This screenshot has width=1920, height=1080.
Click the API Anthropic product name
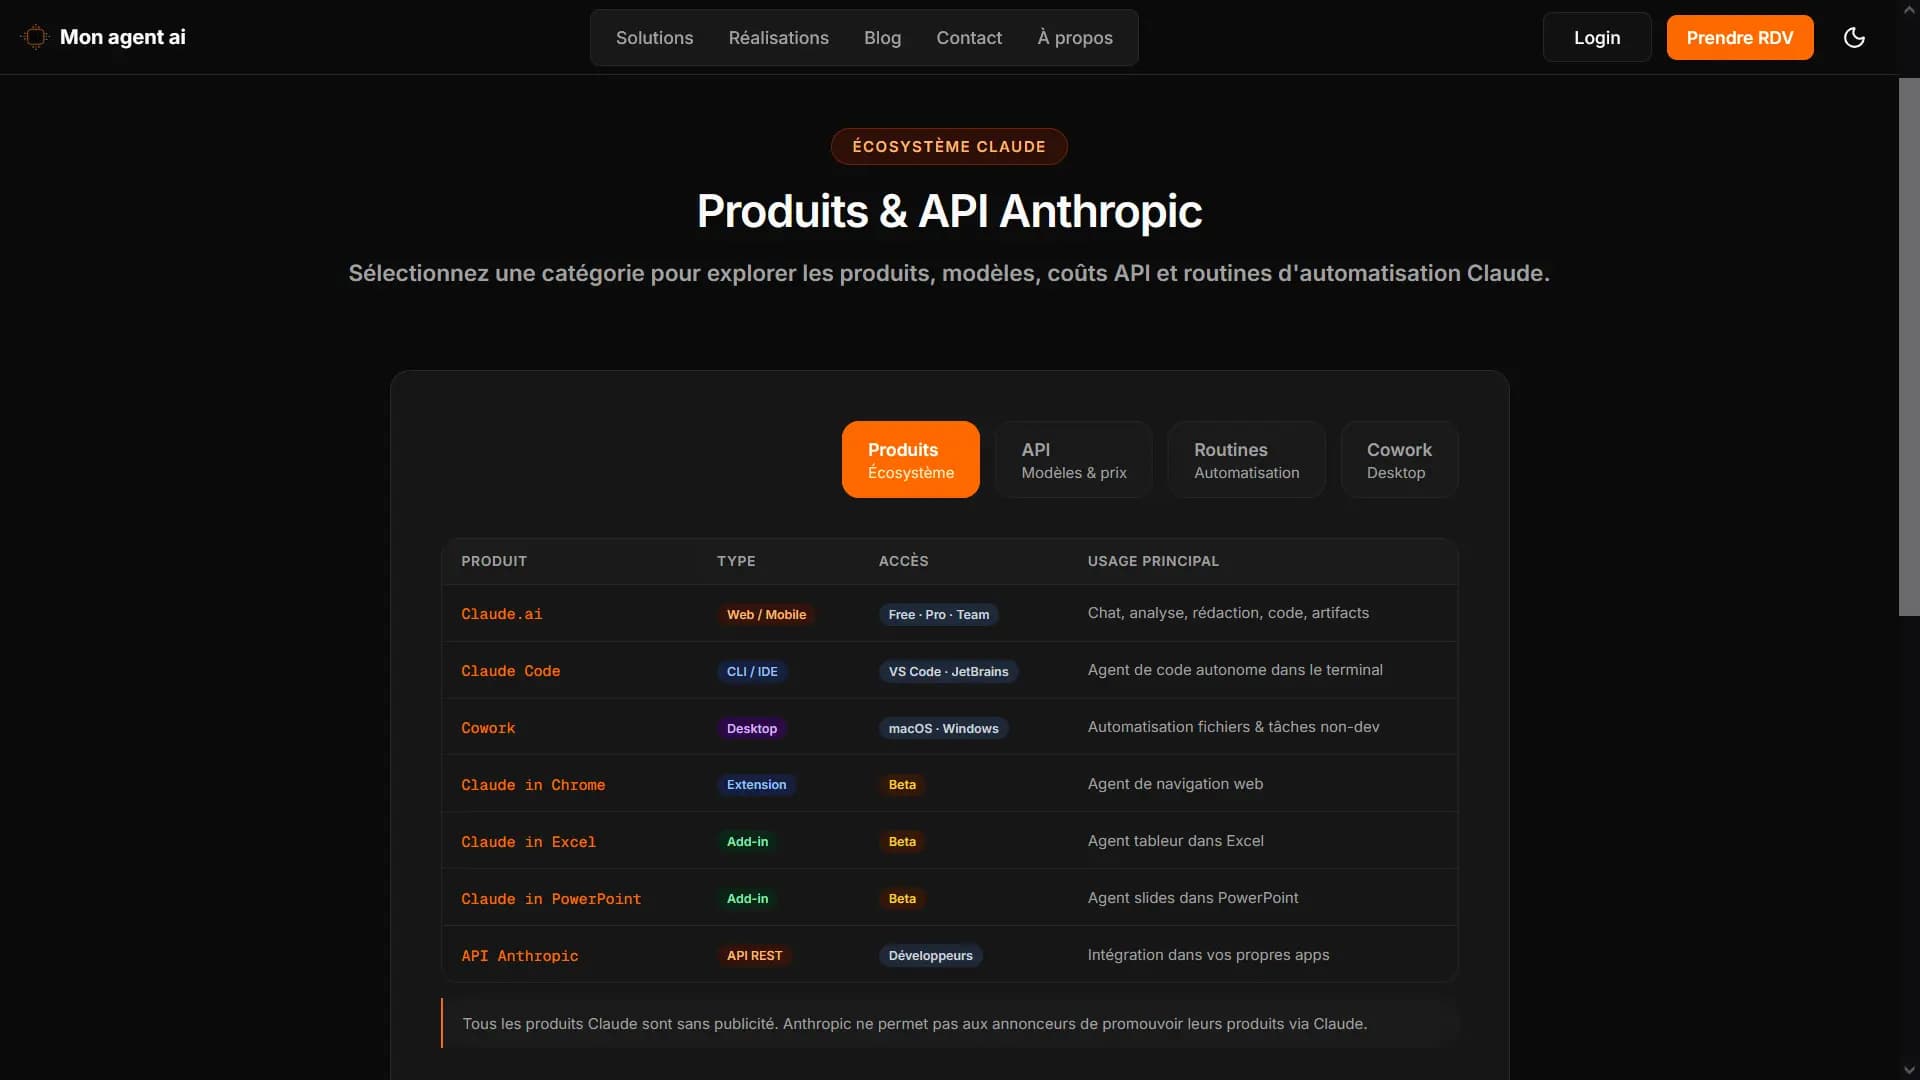(x=519, y=956)
